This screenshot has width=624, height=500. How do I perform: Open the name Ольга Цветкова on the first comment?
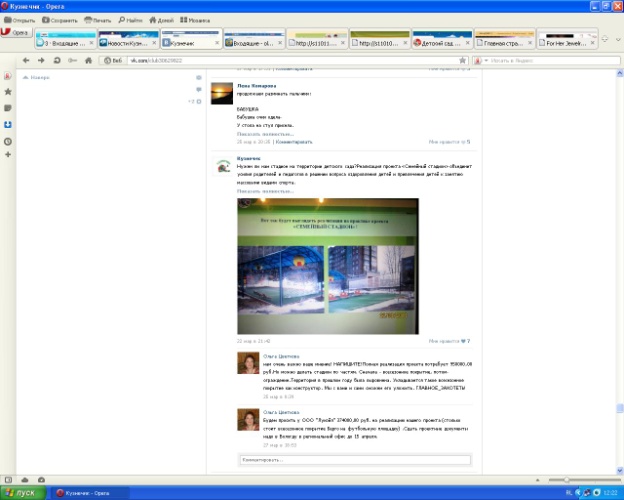coord(281,356)
